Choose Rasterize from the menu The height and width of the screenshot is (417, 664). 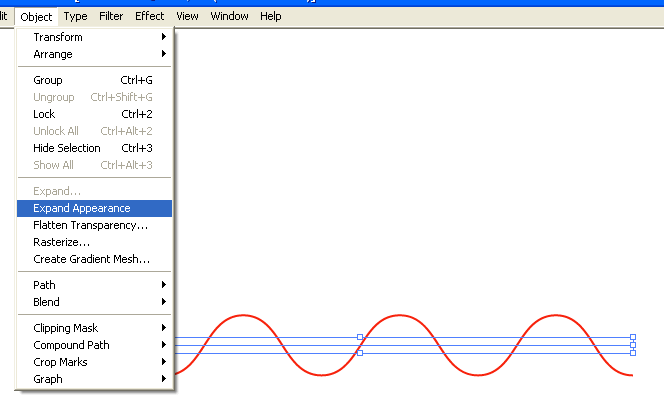pyautogui.click(x=61, y=242)
